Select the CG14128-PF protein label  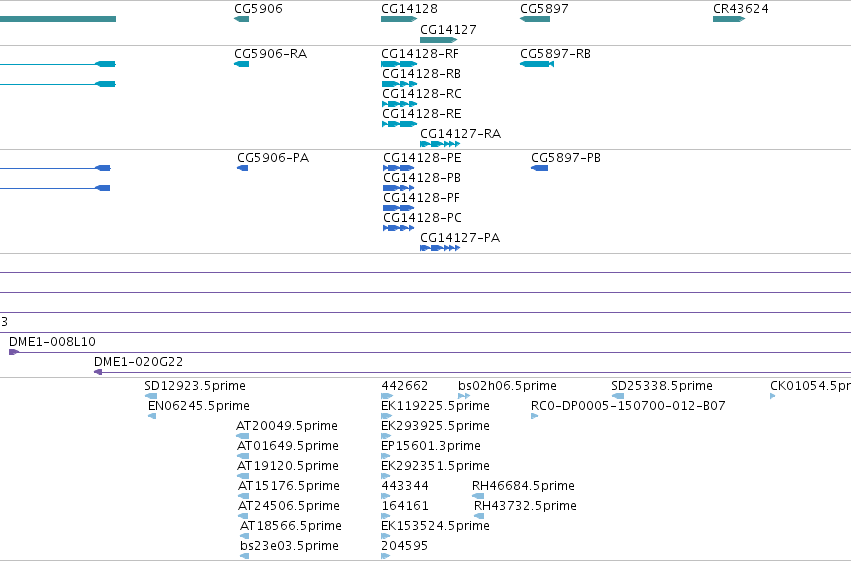click(421, 198)
